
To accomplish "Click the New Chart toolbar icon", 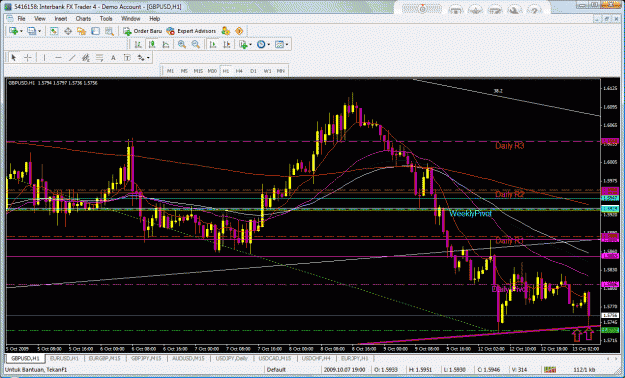I will [x=13, y=31].
